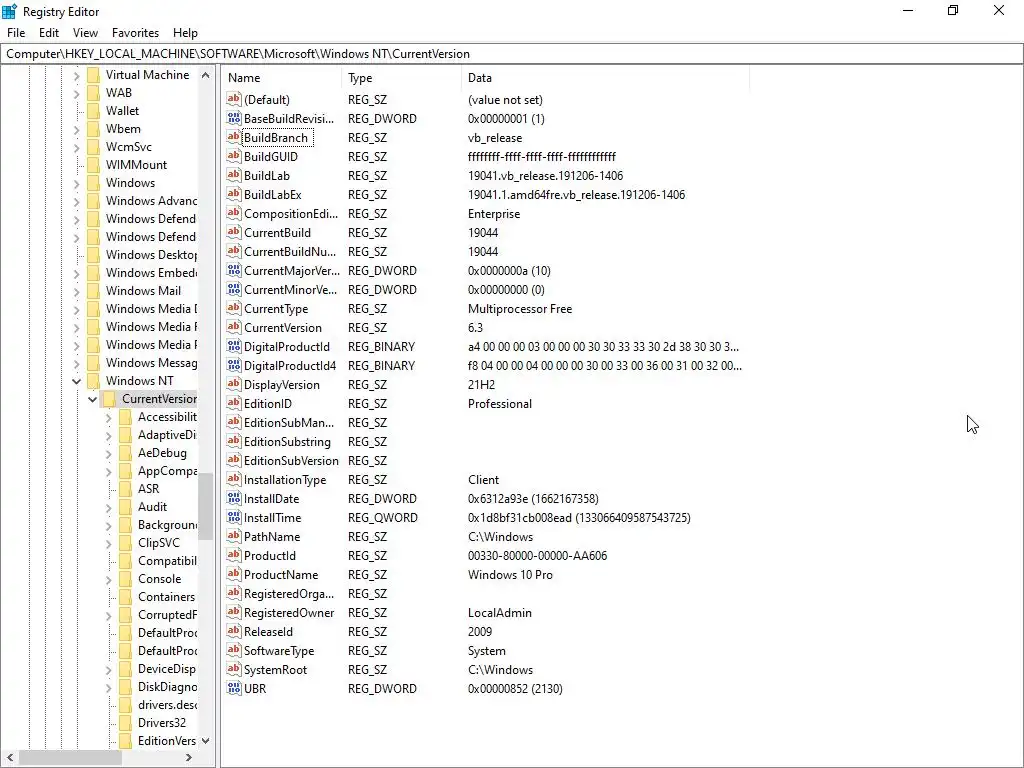Screen dimensions: 1024x768
Task: Open the Edit menu
Action: (49, 33)
